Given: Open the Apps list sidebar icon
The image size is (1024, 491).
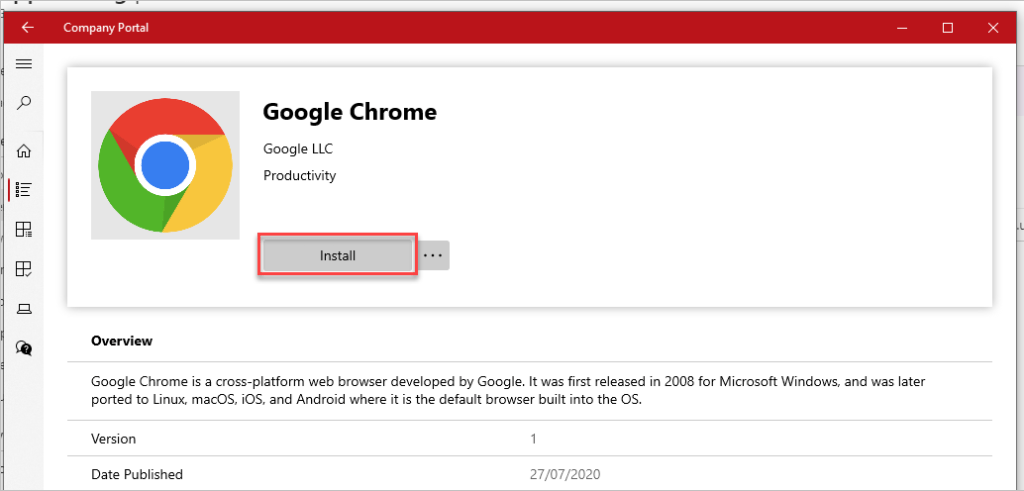Looking at the screenshot, I should (24, 190).
